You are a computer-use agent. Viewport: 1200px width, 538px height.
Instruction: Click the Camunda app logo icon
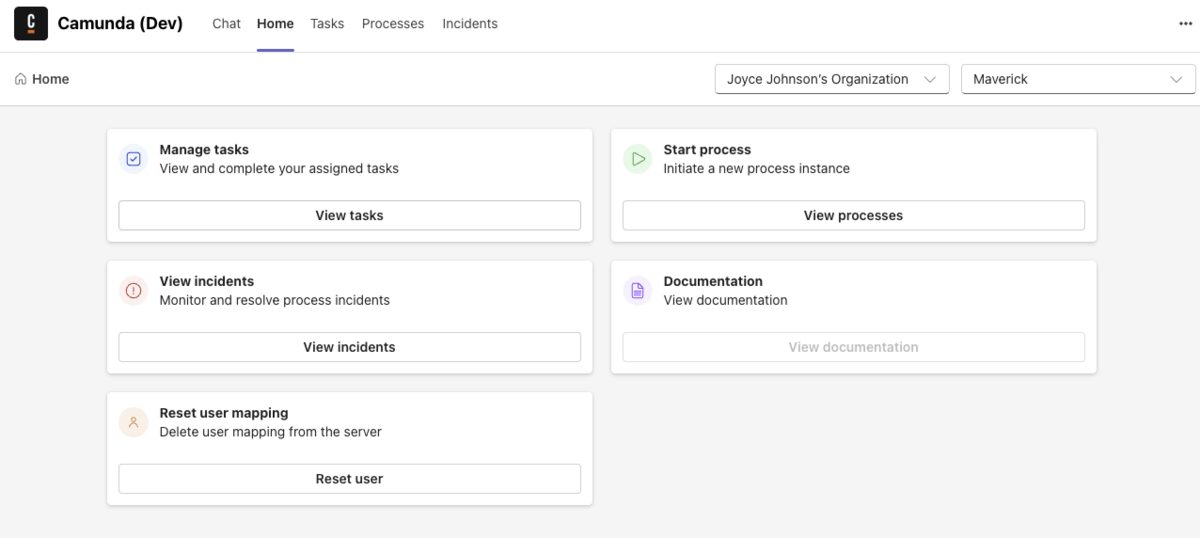[x=31, y=24]
